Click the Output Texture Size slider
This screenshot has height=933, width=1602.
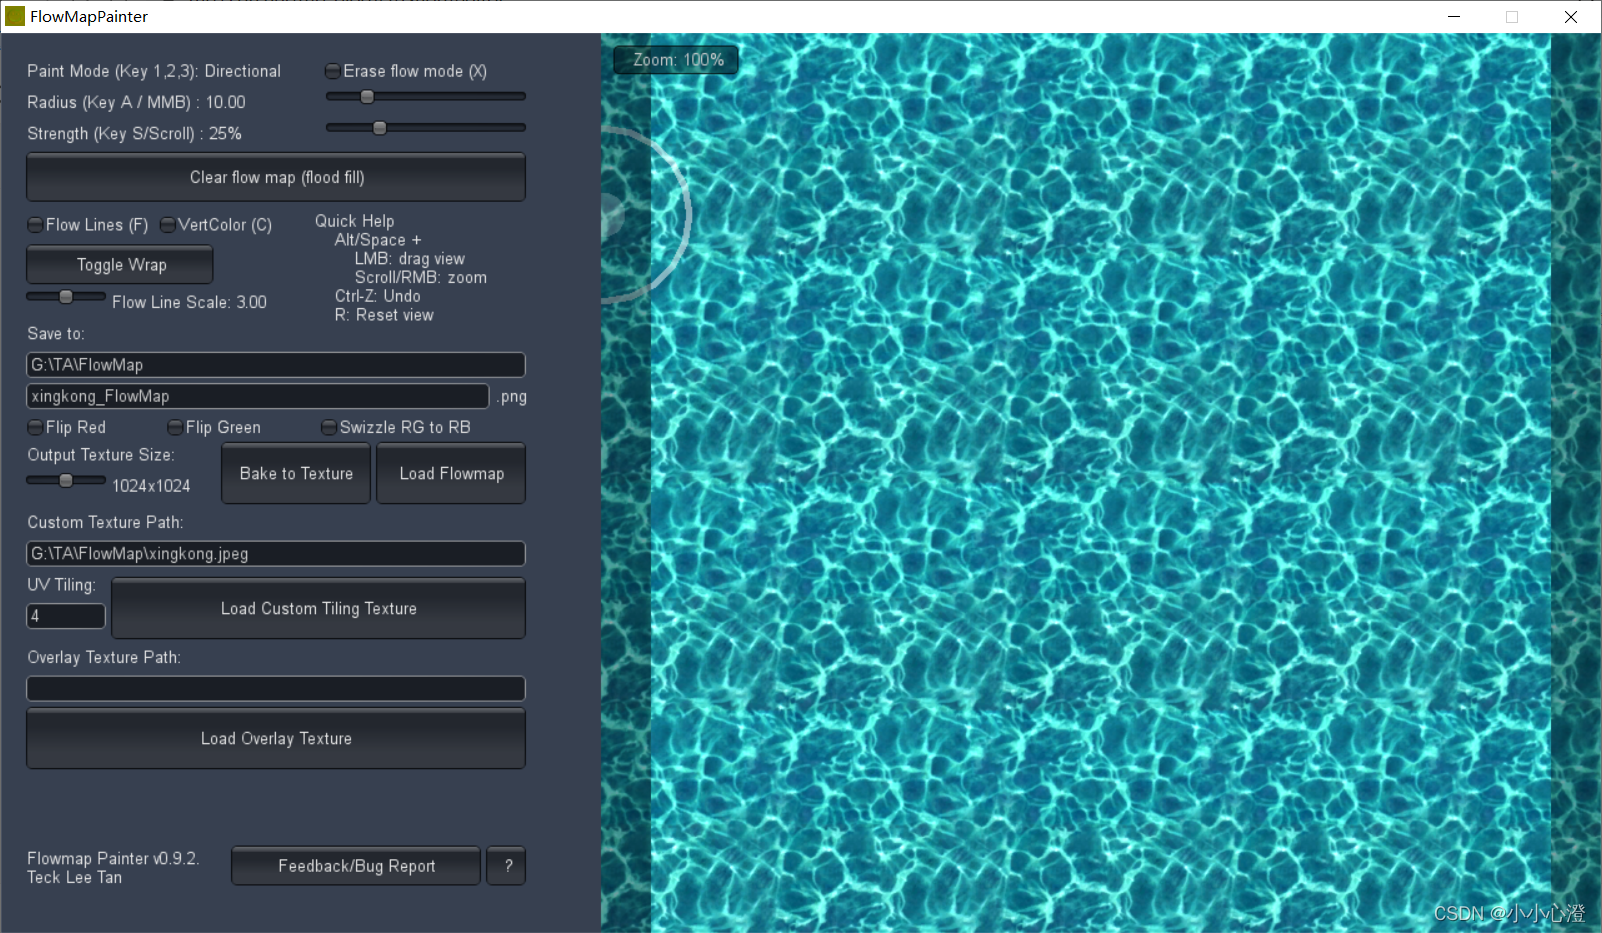pos(68,480)
